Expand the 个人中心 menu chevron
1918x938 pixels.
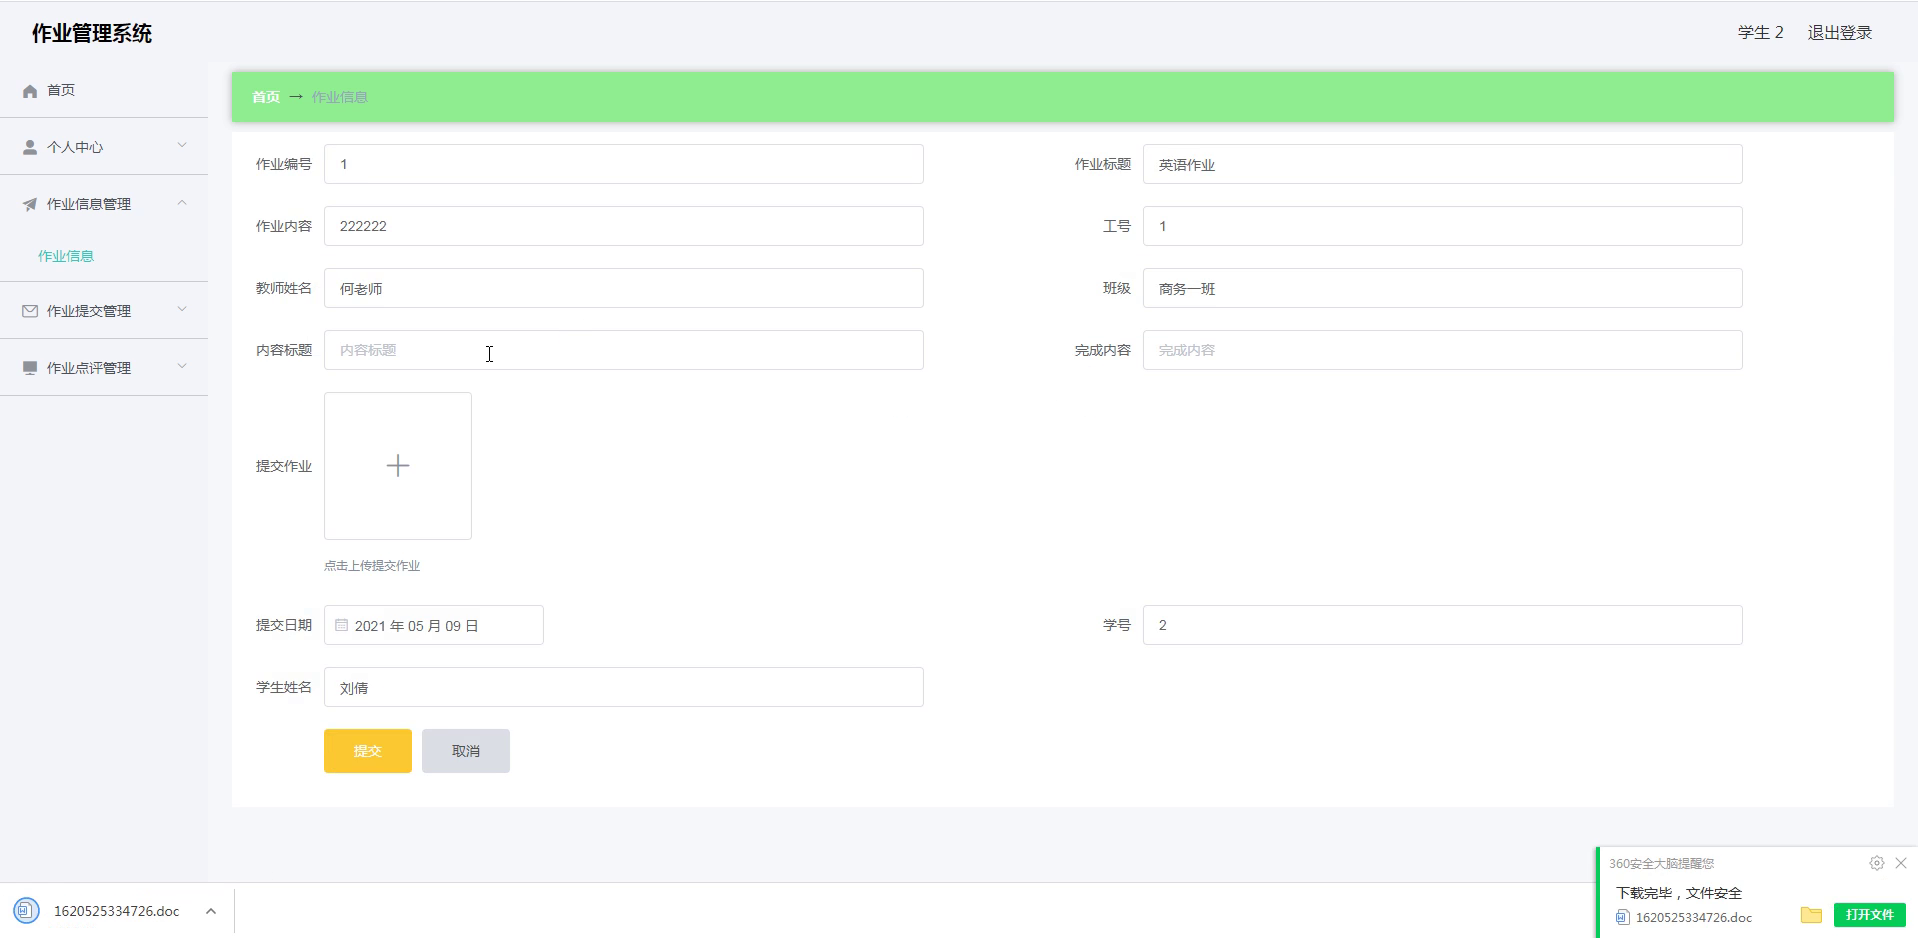182,145
